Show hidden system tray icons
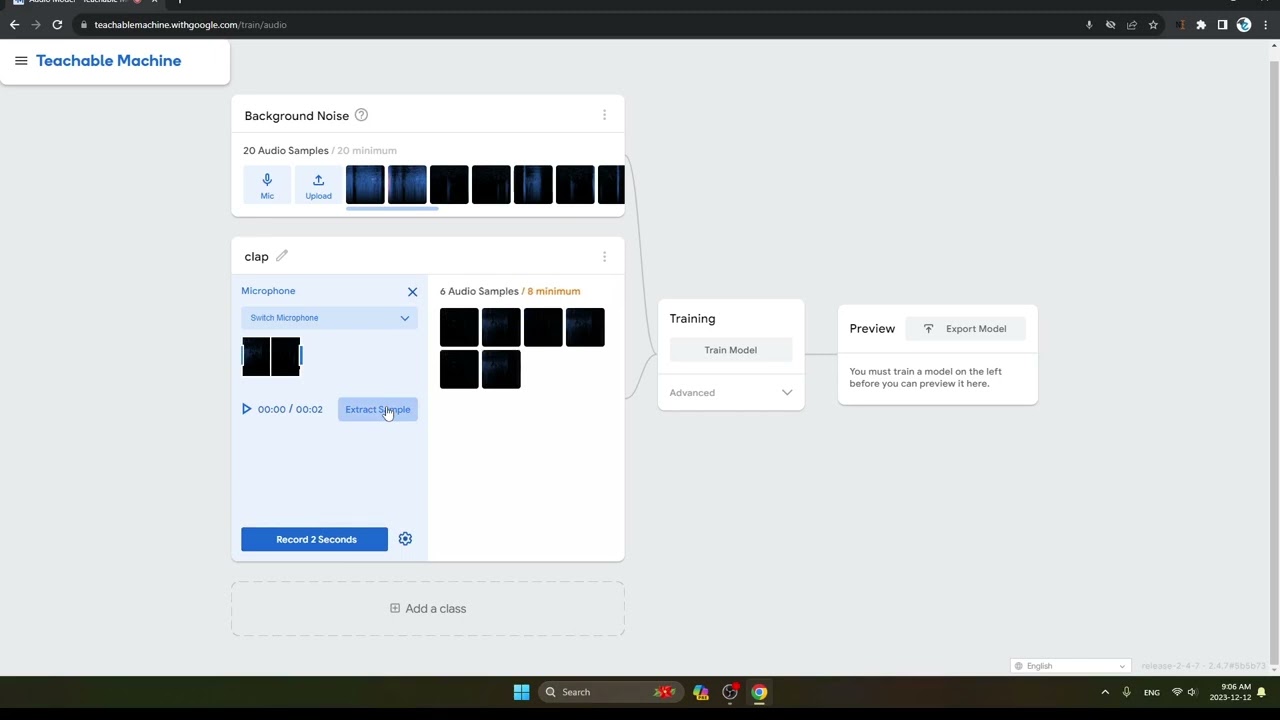The image size is (1280, 720). [x=1105, y=692]
